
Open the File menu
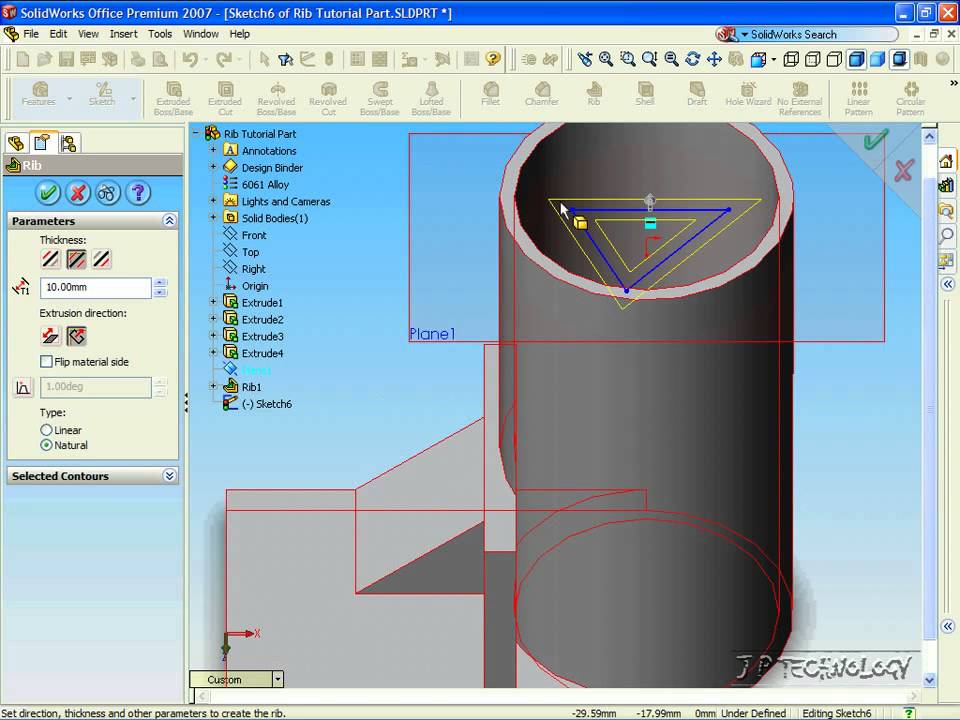(x=31, y=34)
